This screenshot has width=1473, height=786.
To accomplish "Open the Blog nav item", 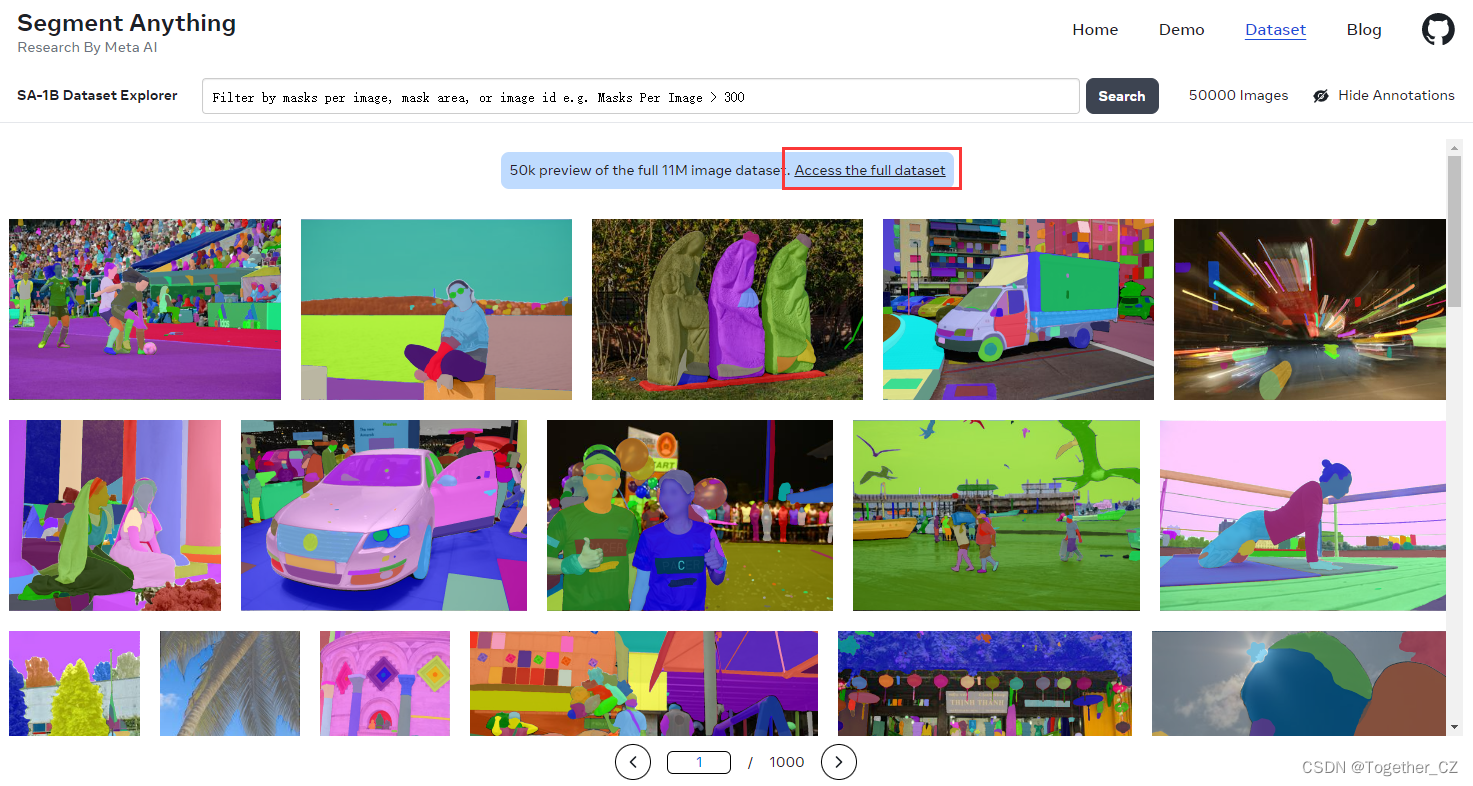I will click(1364, 30).
